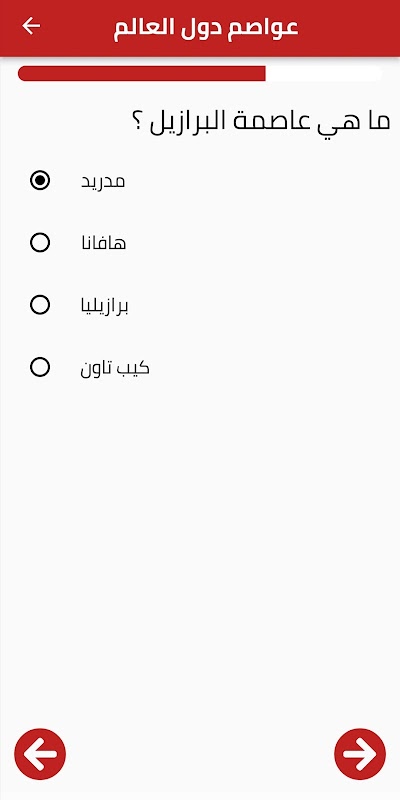
Task: Click the currently selected مدريد option circle
Action: click(x=40, y=181)
